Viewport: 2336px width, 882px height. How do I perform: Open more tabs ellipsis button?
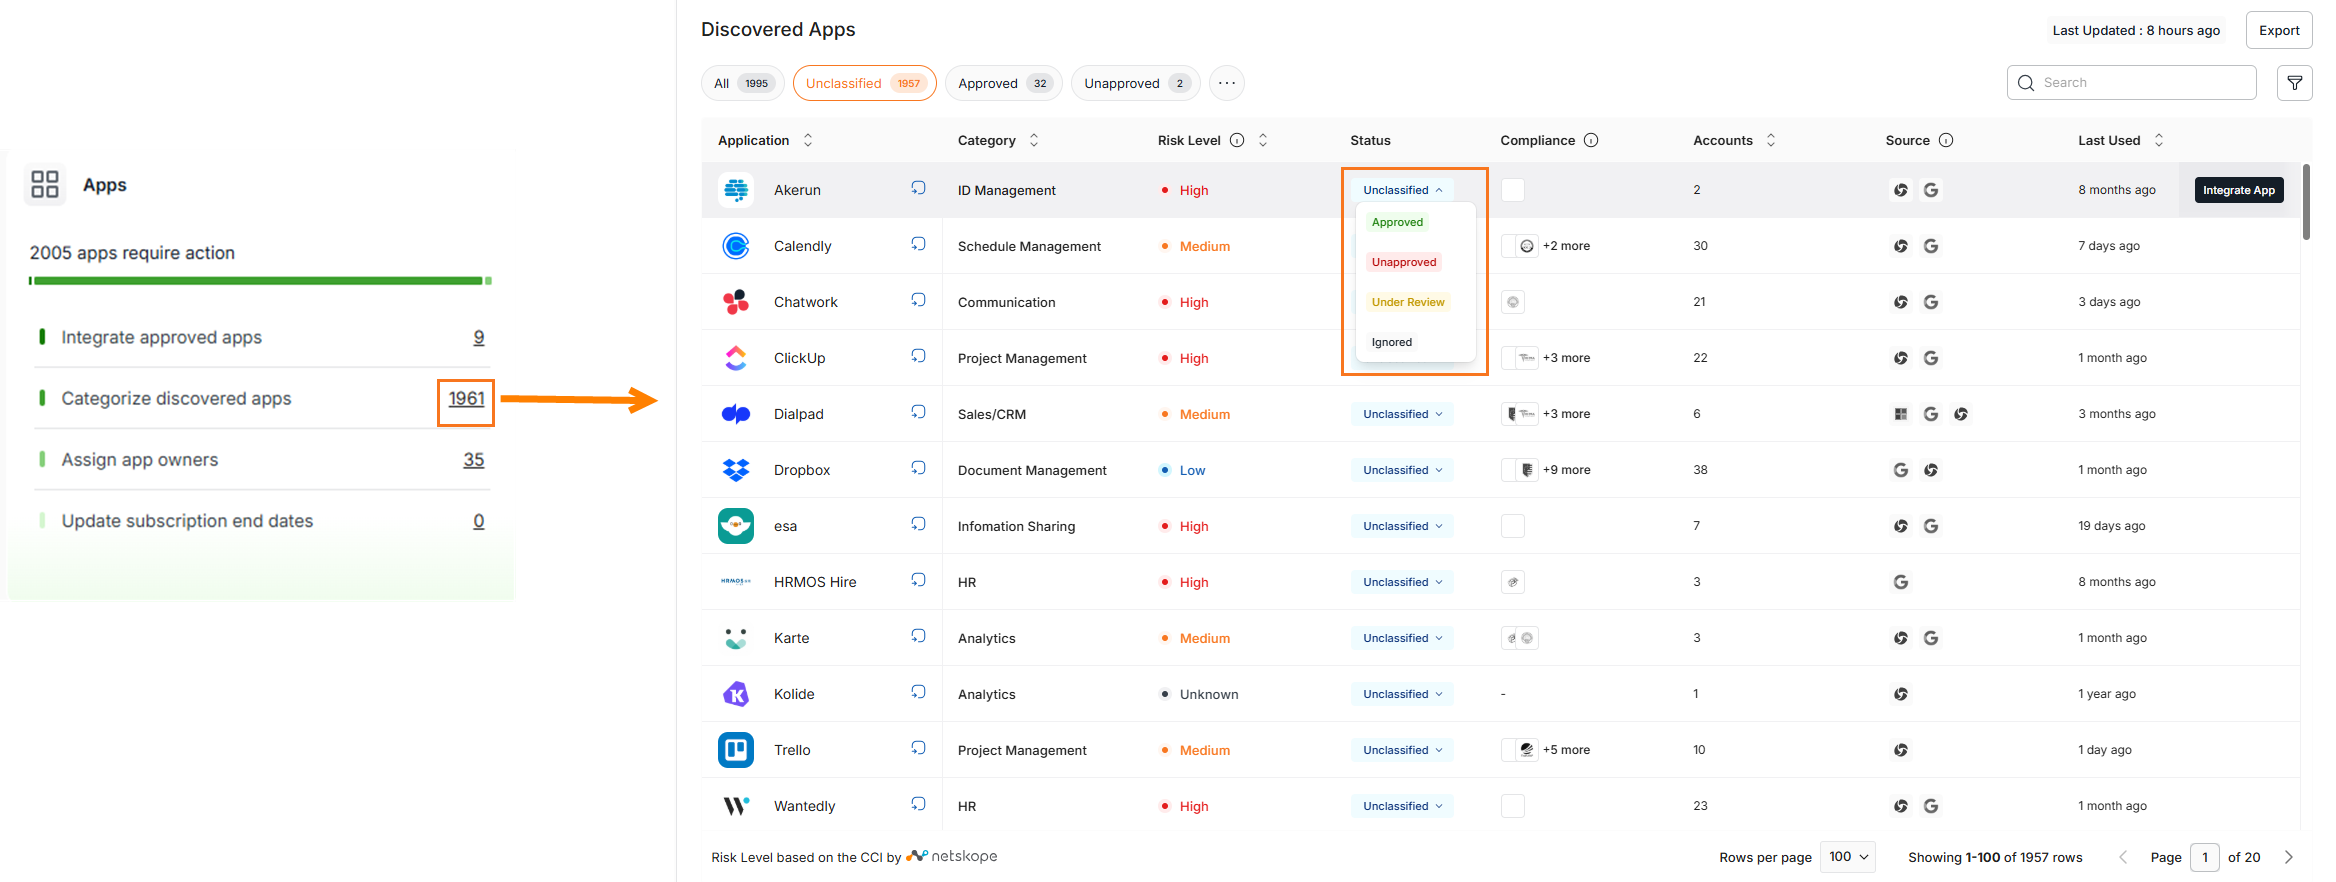(x=1227, y=83)
